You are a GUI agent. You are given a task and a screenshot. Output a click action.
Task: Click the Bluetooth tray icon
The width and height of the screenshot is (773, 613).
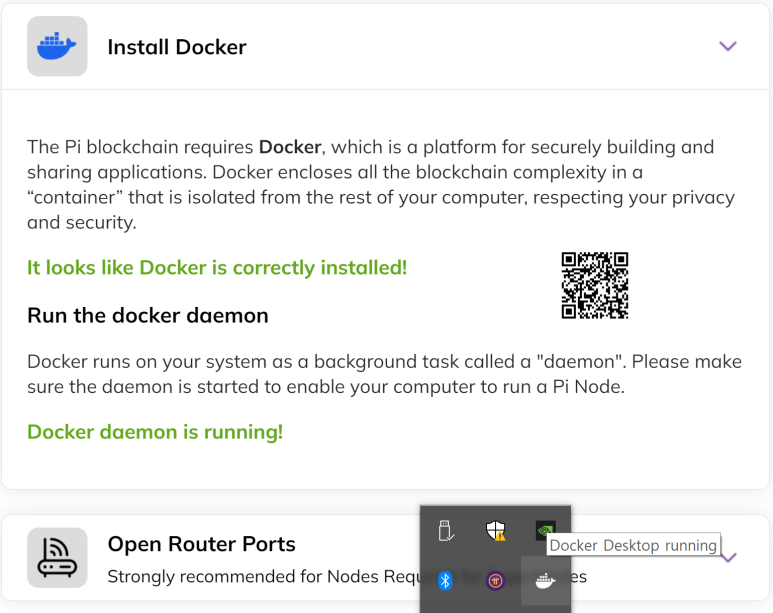(x=445, y=581)
